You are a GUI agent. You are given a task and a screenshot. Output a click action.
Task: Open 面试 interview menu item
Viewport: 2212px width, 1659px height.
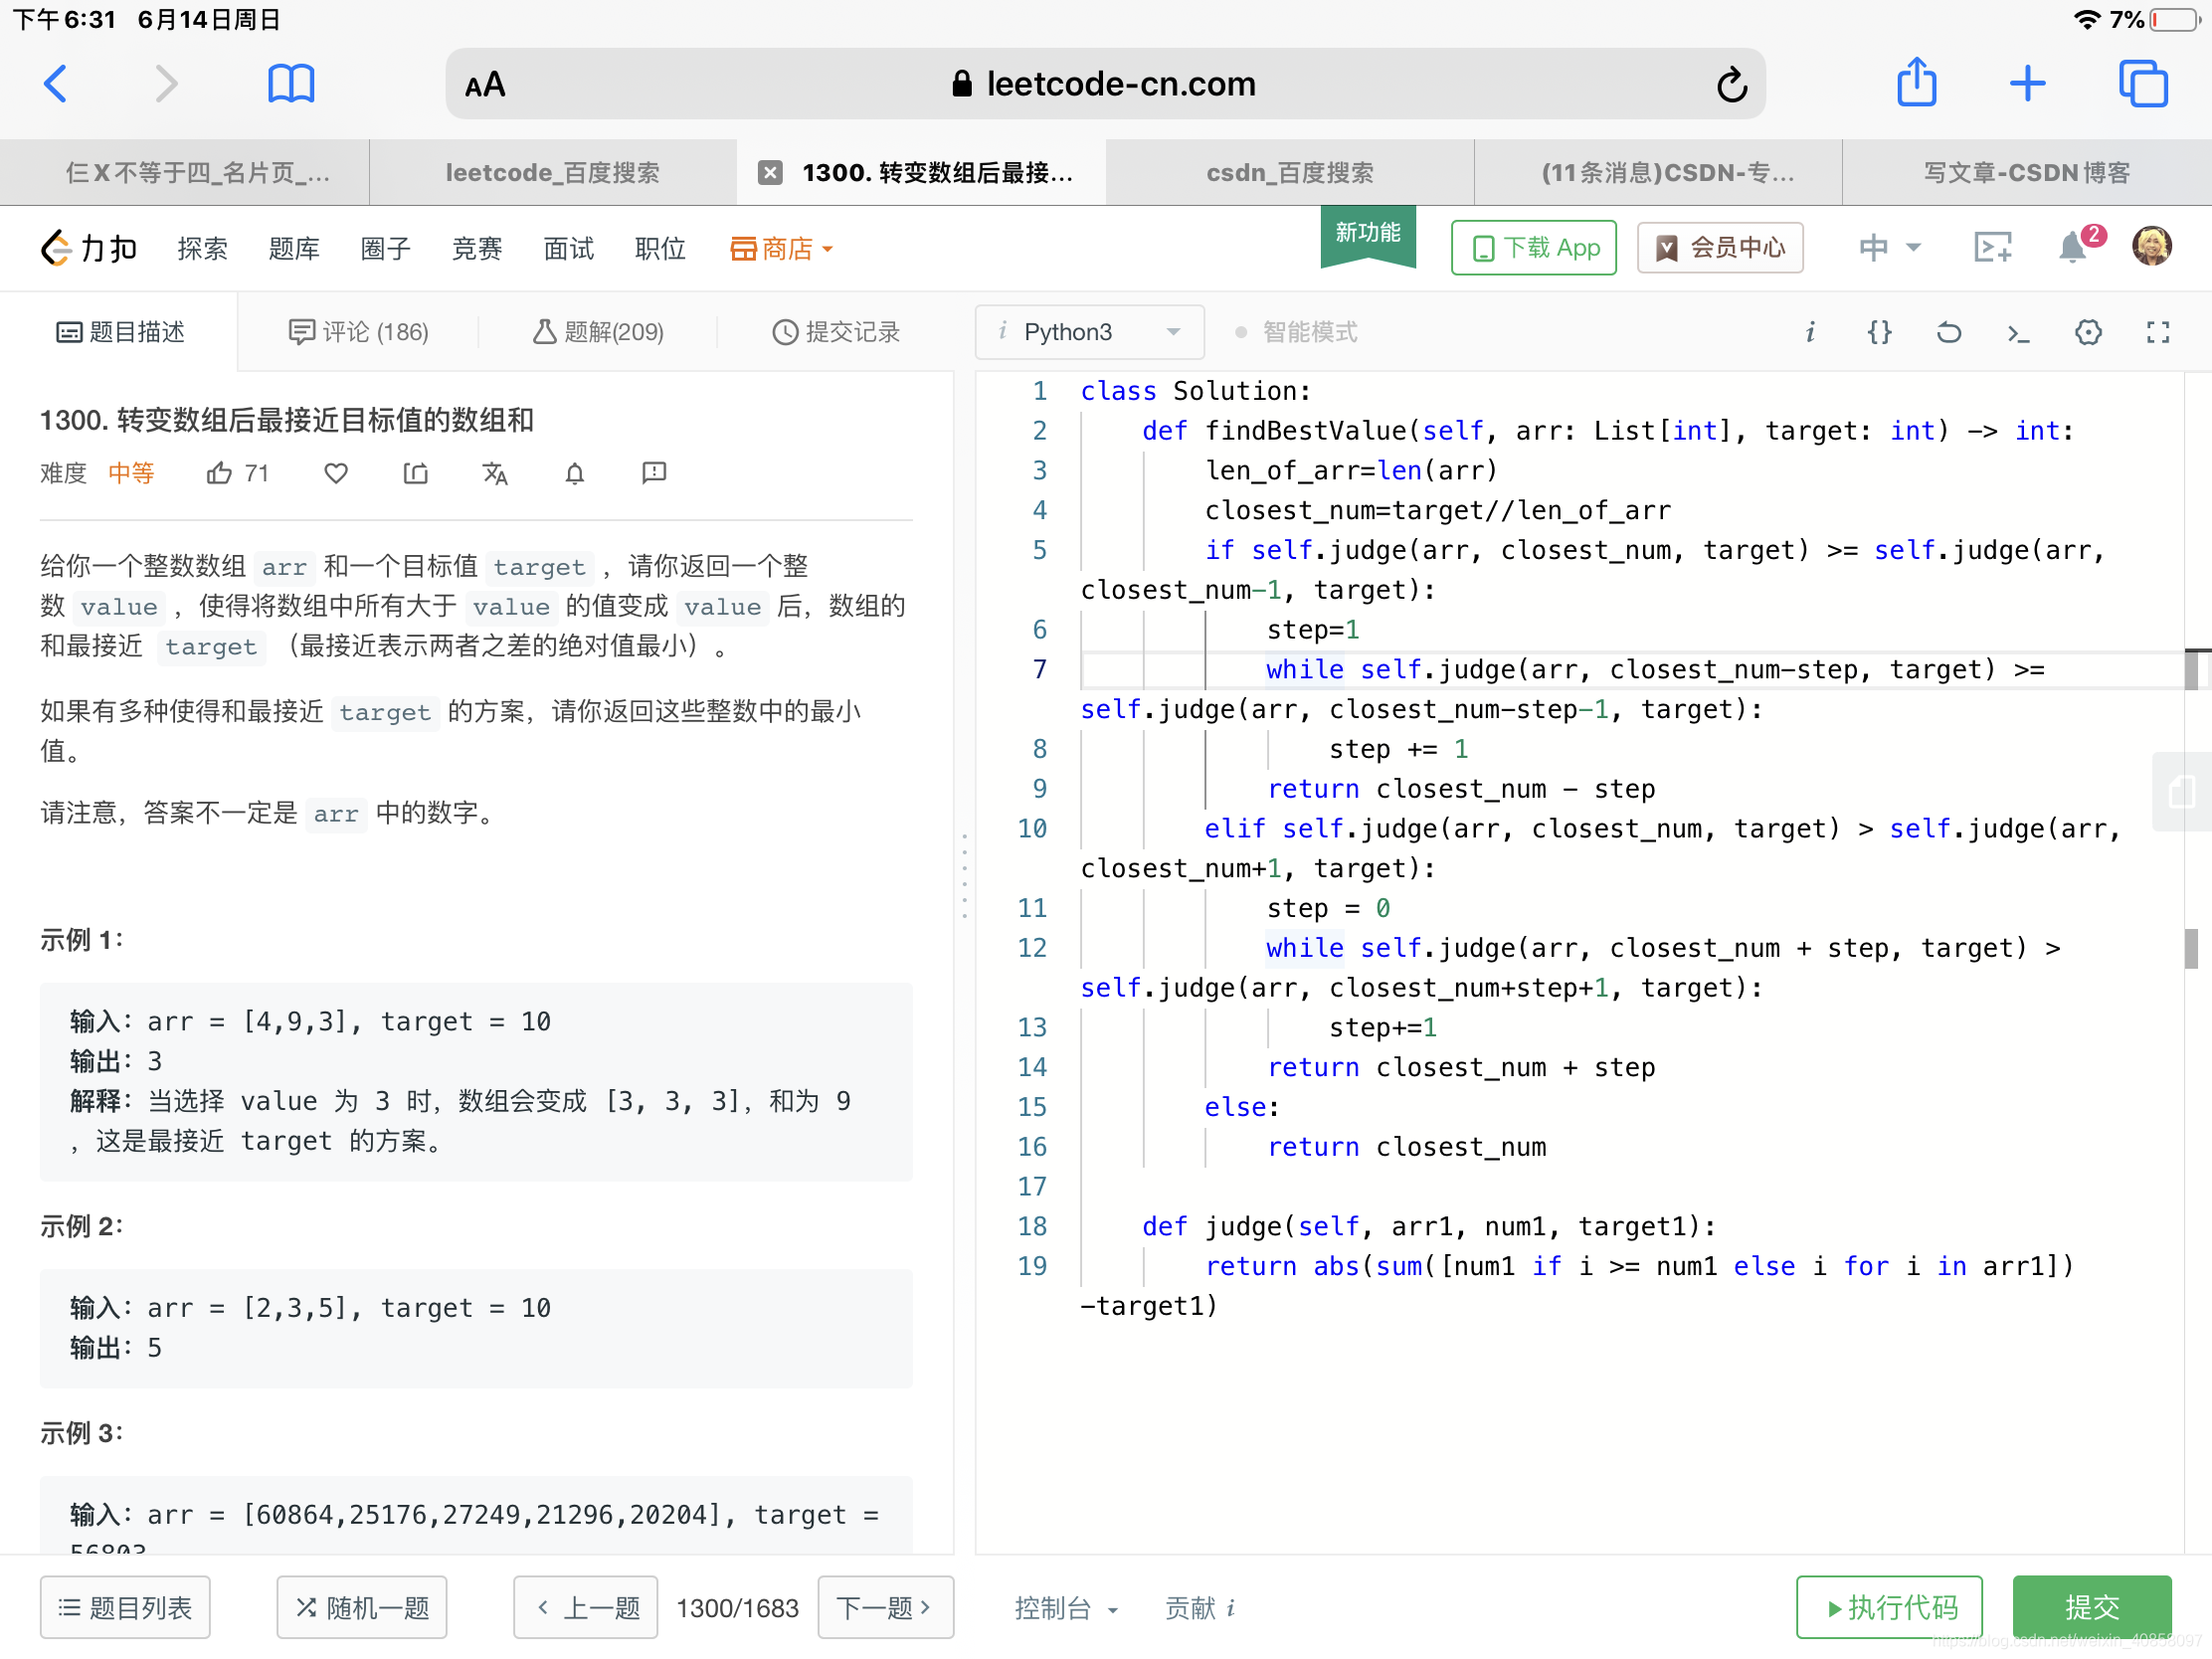568,248
